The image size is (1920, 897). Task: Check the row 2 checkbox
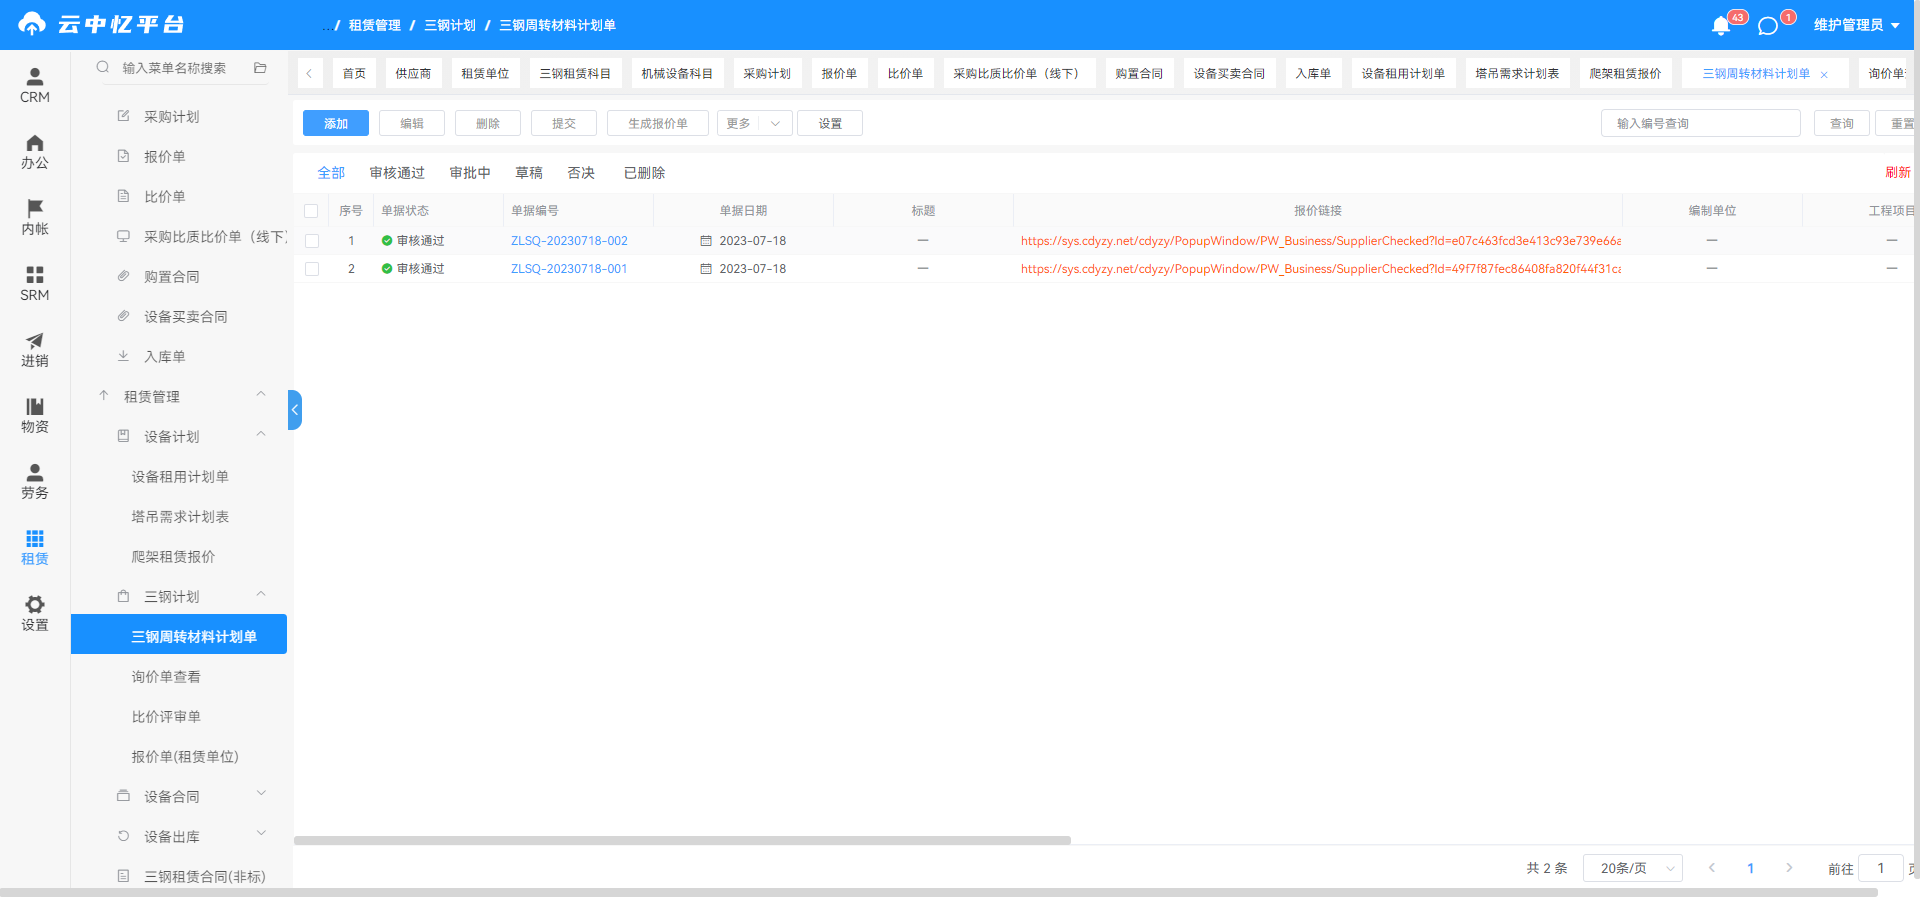click(x=312, y=269)
